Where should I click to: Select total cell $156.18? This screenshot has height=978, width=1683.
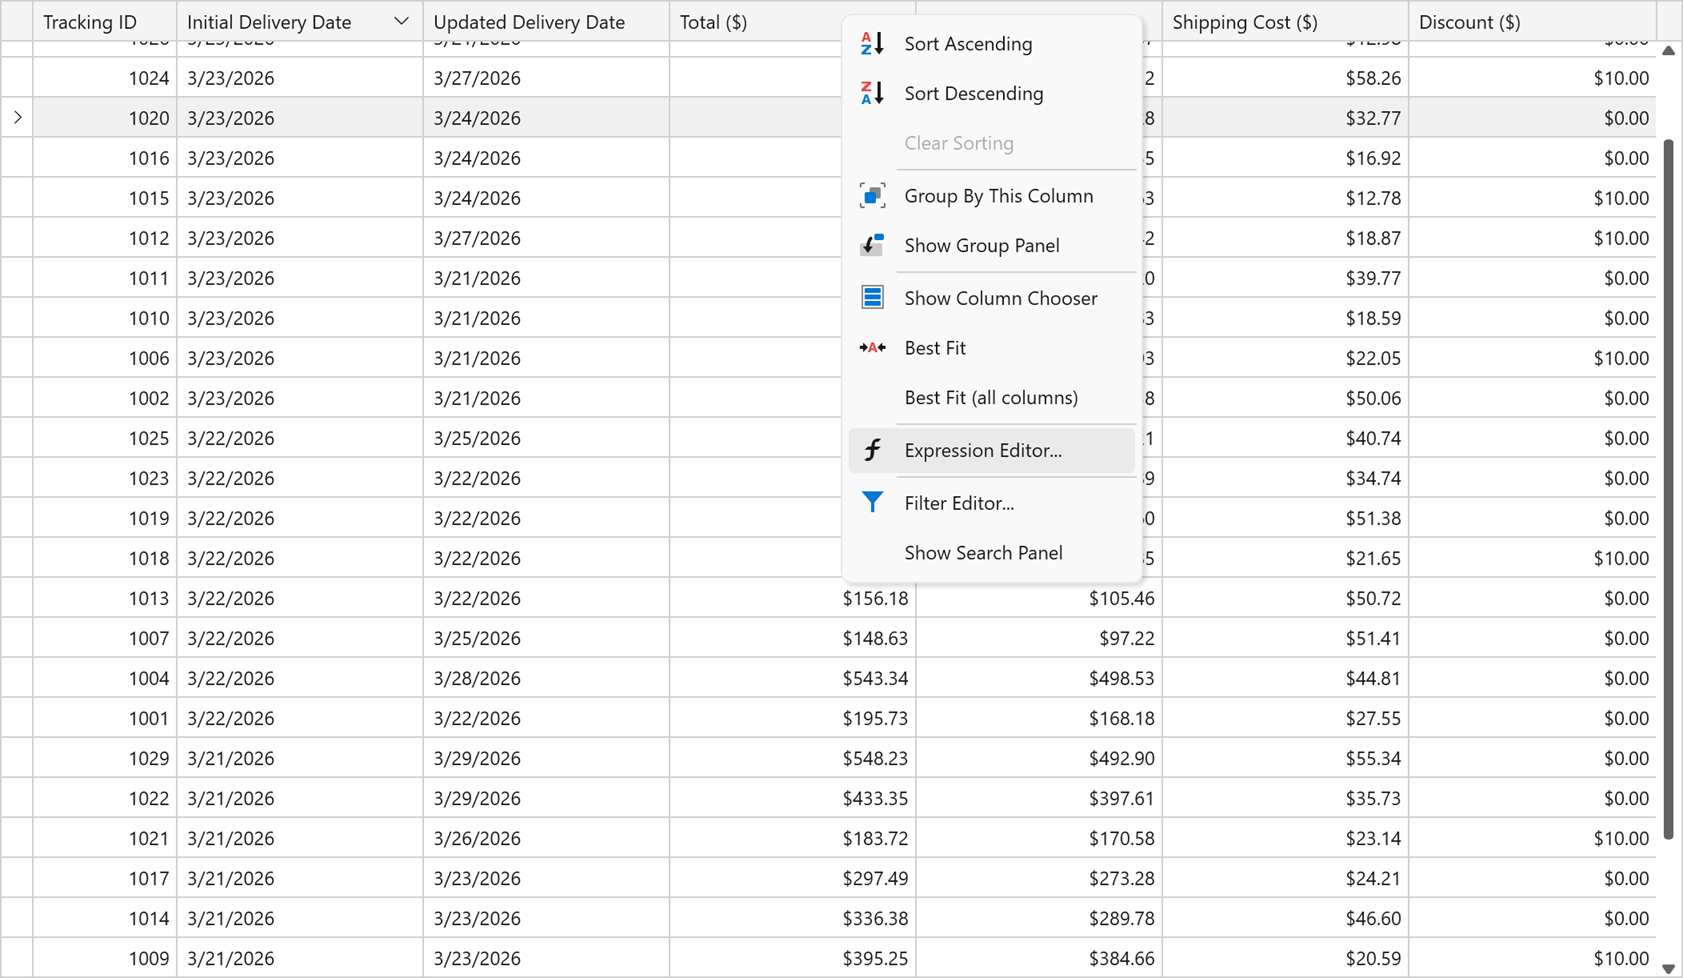[x=792, y=598]
